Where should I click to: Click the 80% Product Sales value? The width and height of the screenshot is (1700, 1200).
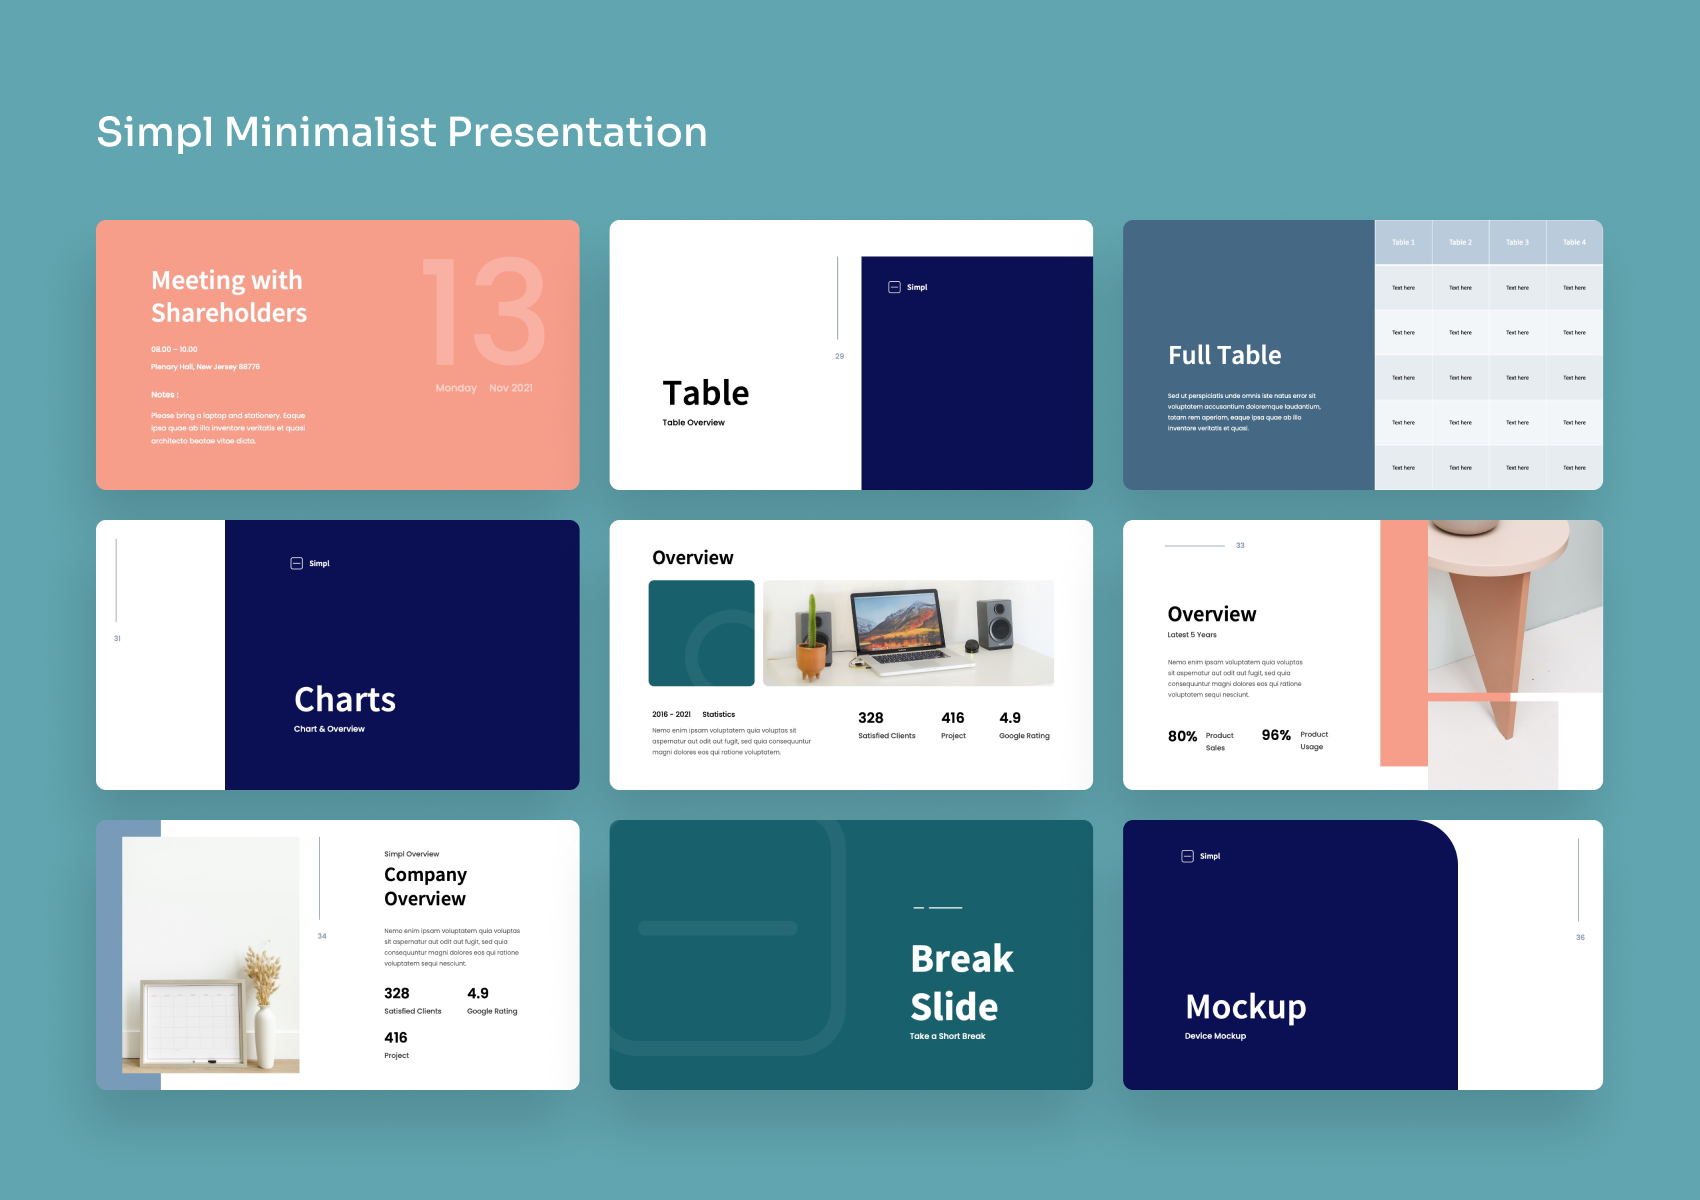(x=1183, y=736)
